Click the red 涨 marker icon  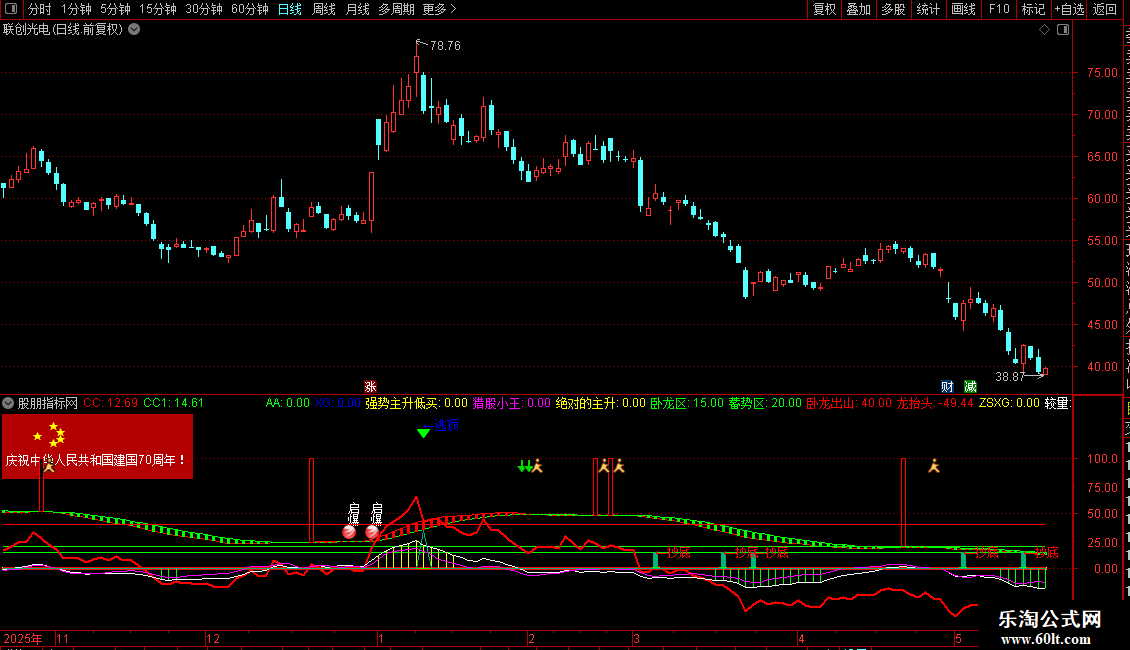coord(370,387)
